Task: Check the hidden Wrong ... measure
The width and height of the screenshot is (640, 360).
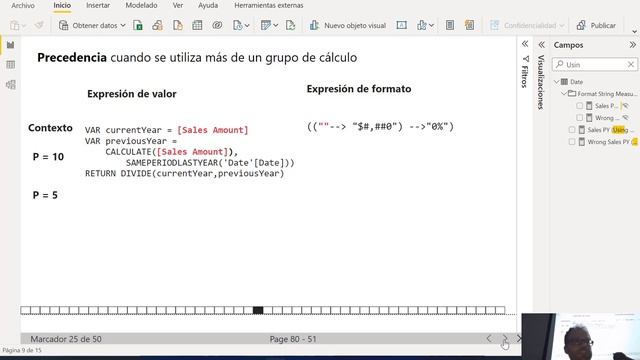Action: click(x=579, y=118)
